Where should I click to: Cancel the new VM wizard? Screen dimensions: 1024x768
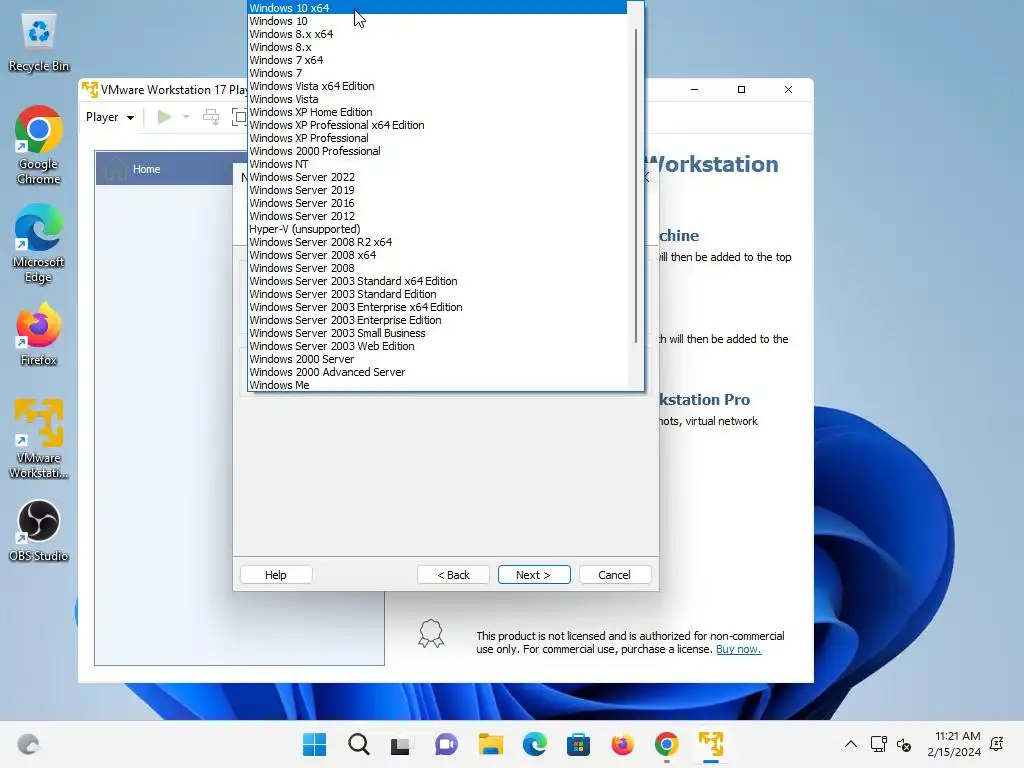[615, 575]
